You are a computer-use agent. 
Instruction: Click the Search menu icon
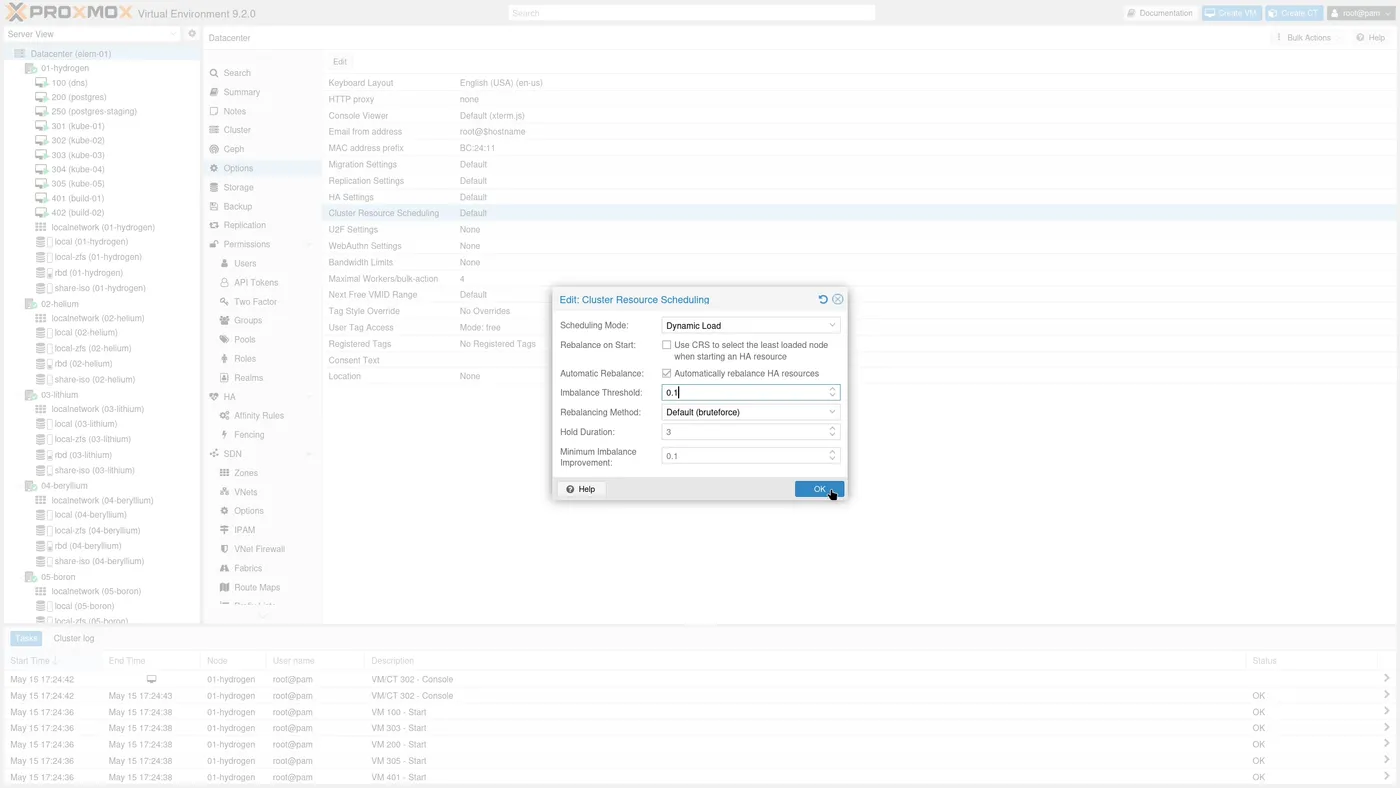tap(214, 73)
